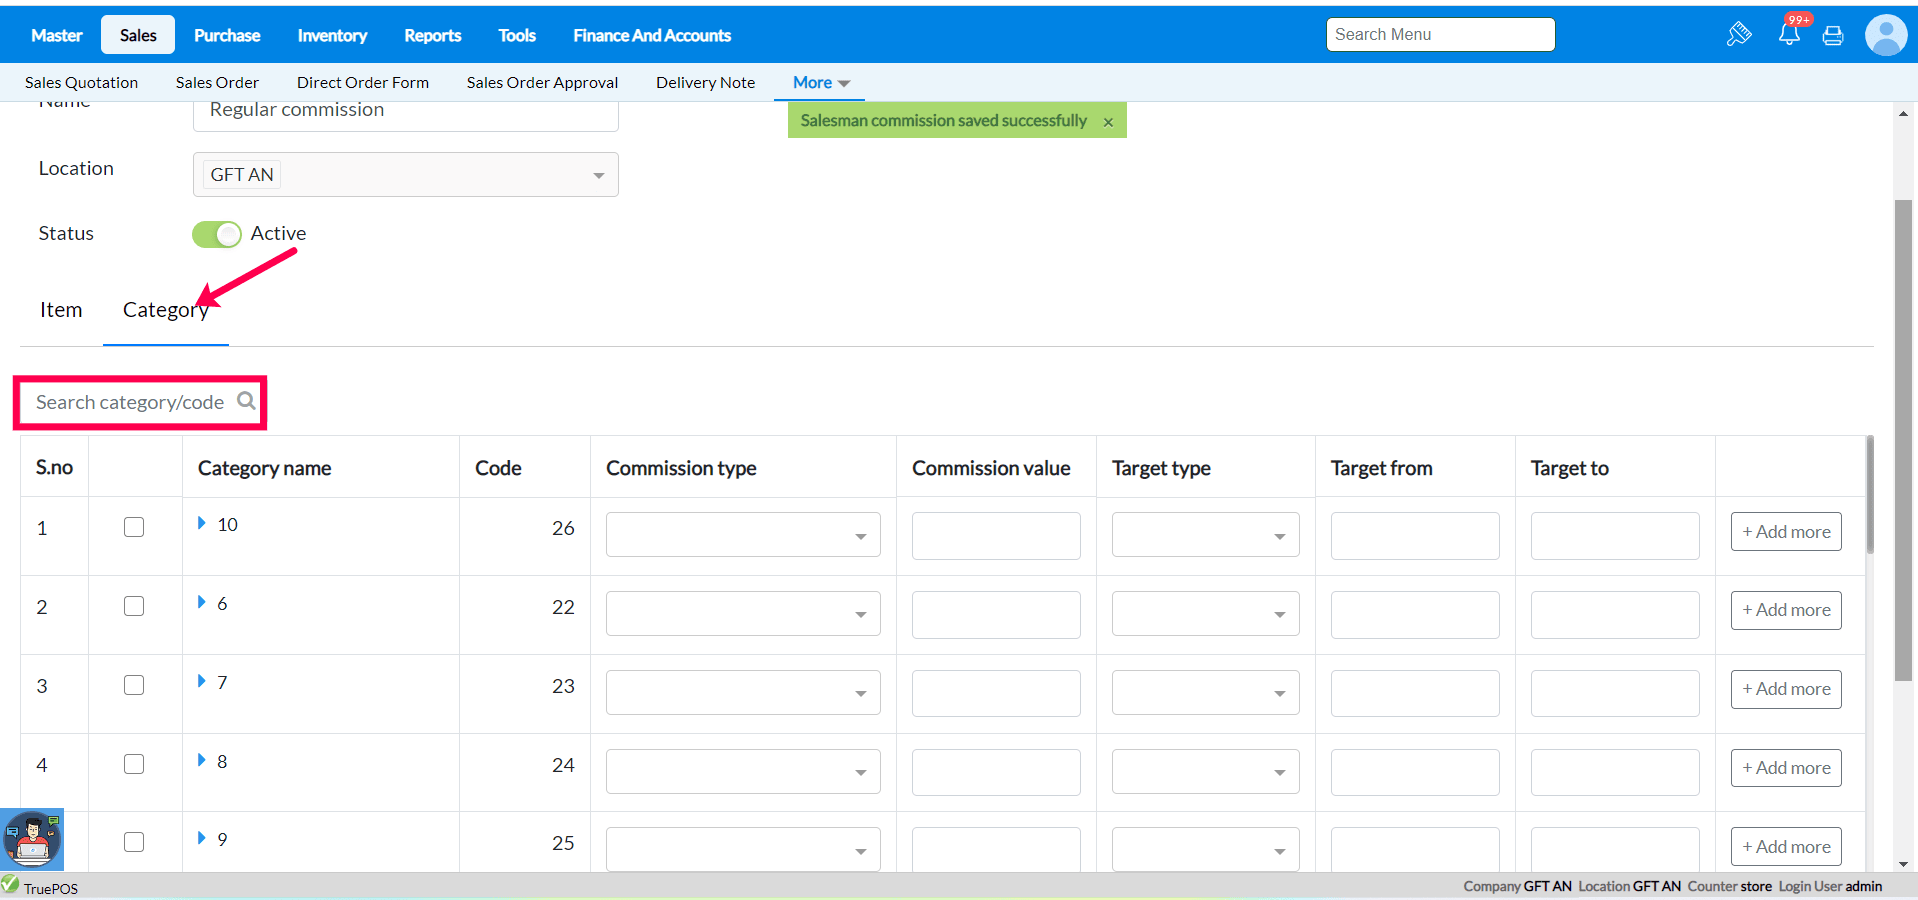
Task: Expand category 10 row
Action: click(202, 523)
